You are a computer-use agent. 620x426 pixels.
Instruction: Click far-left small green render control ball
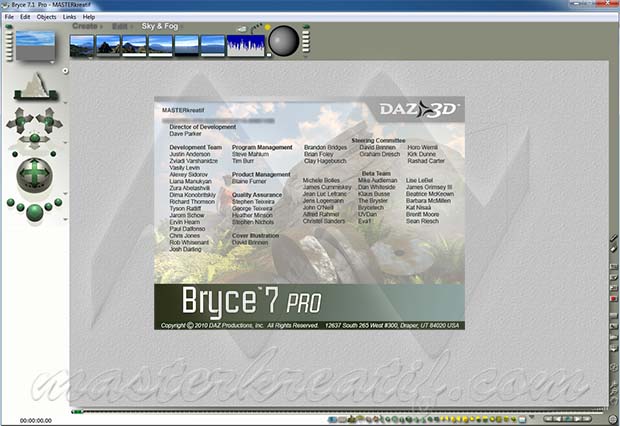click(11, 203)
